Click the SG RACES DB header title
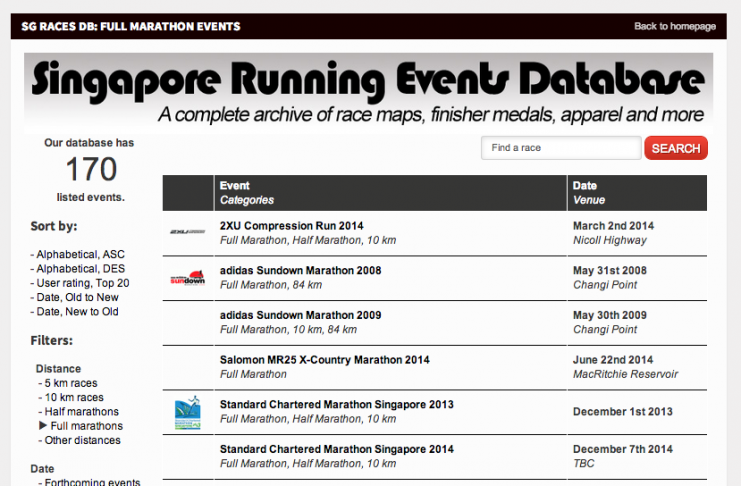This screenshot has height=486, width=741. [131, 26]
